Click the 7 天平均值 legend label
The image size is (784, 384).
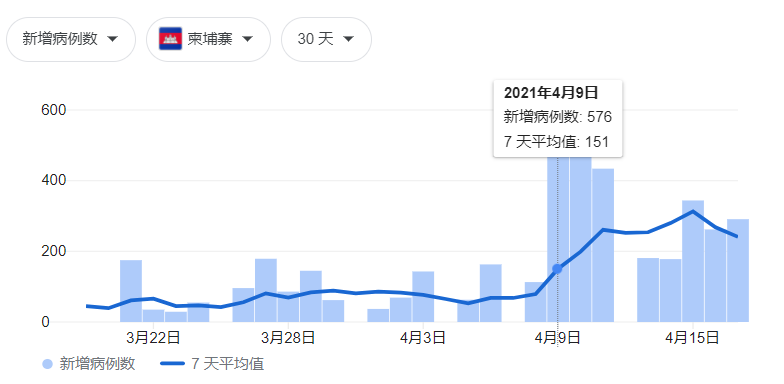coord(228,364)
